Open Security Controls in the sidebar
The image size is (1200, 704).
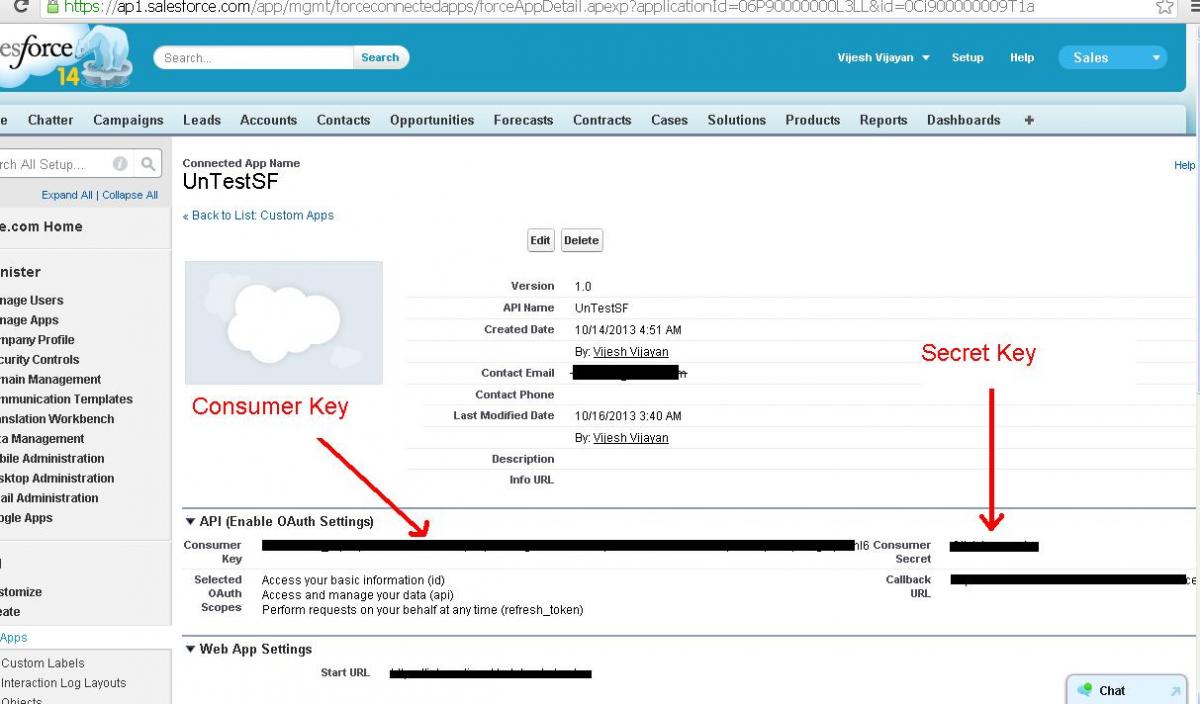click(x=40, y=360)
